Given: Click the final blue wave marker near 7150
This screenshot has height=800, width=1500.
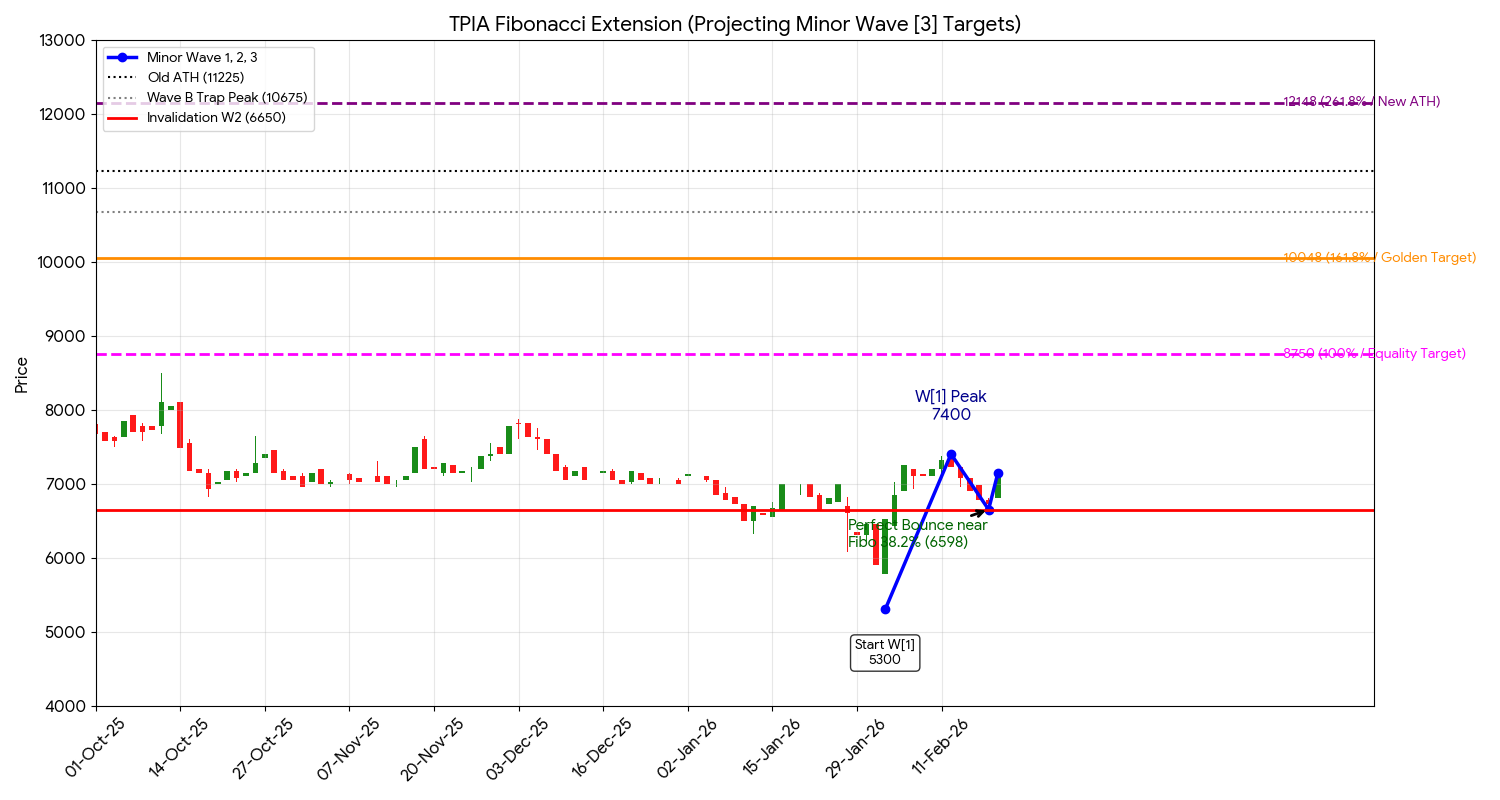Looking at the screenshot, I should pyautogui.click(x=998, y=473).
